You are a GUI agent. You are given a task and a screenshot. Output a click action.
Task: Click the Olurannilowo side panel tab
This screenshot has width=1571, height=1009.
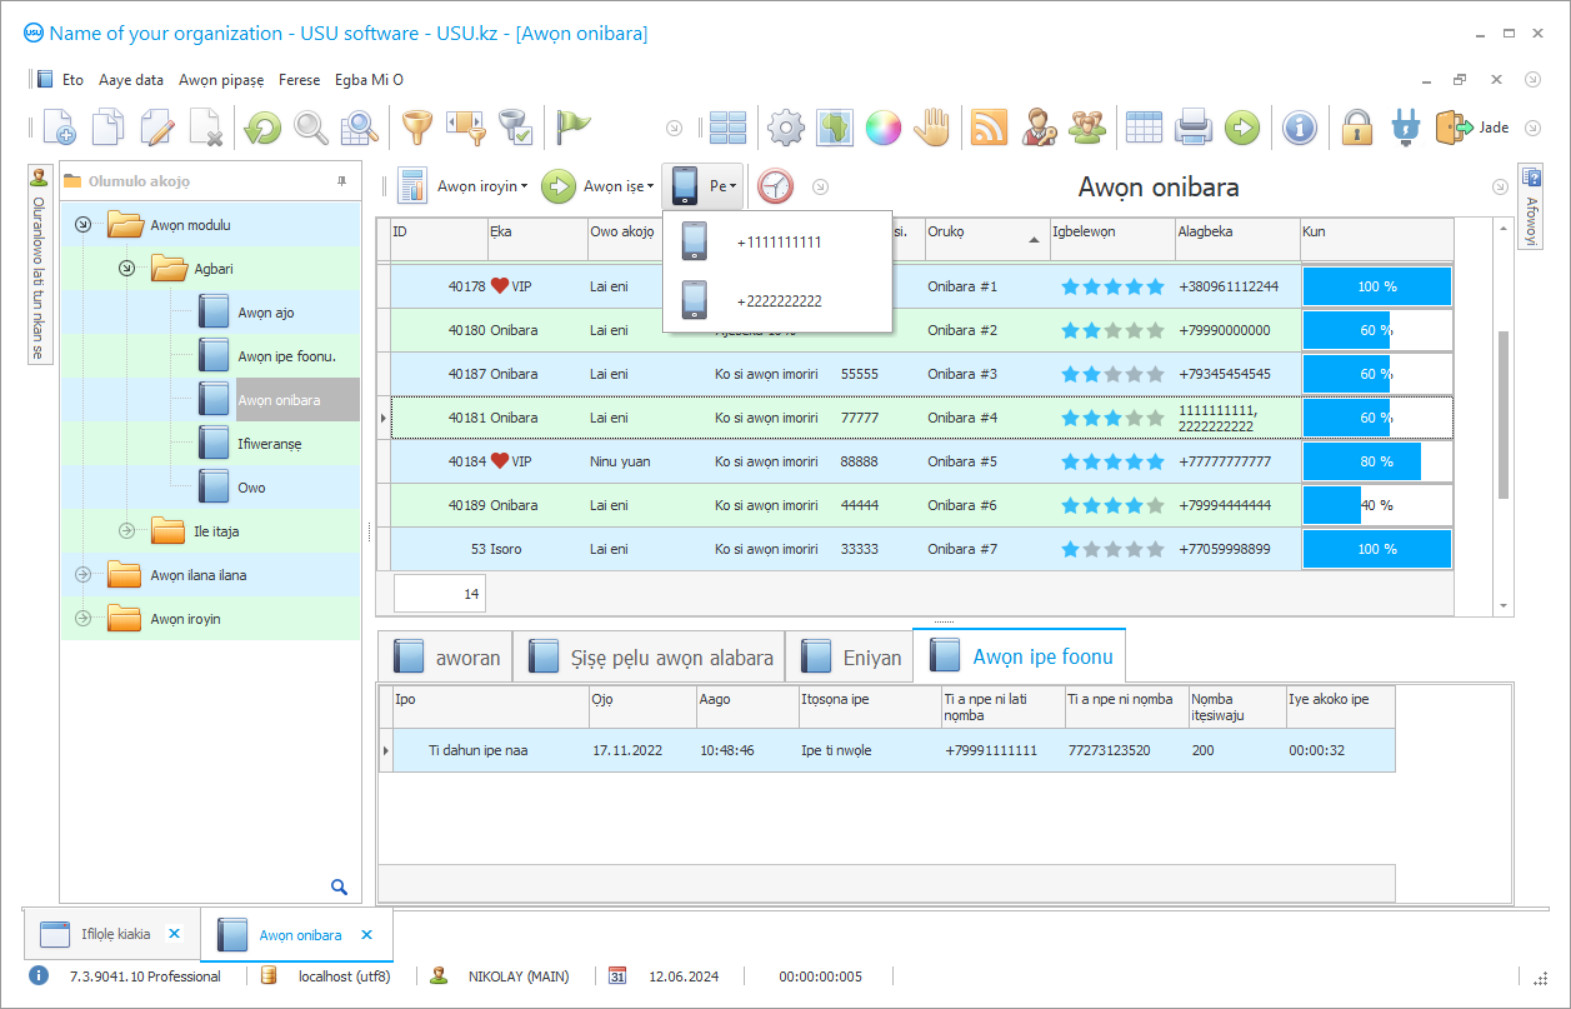39,266
